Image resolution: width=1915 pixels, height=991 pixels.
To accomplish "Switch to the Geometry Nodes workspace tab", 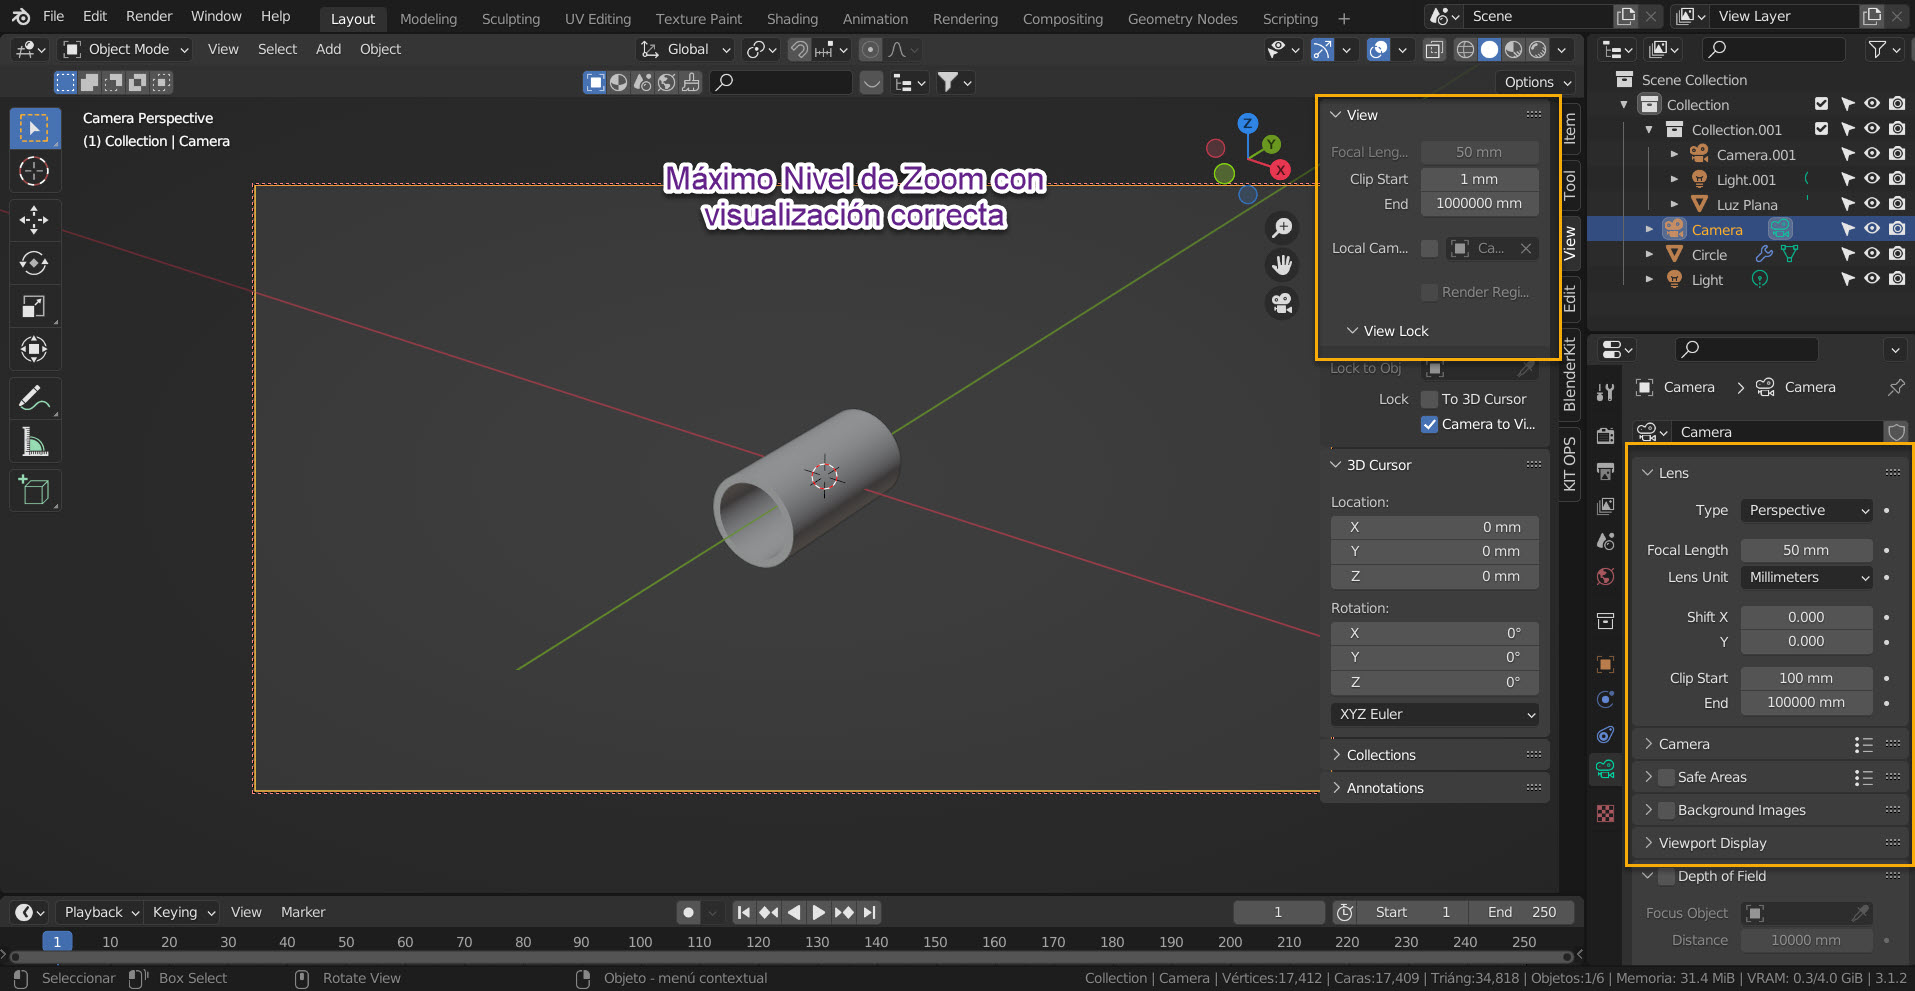I will pos(1182,19).
